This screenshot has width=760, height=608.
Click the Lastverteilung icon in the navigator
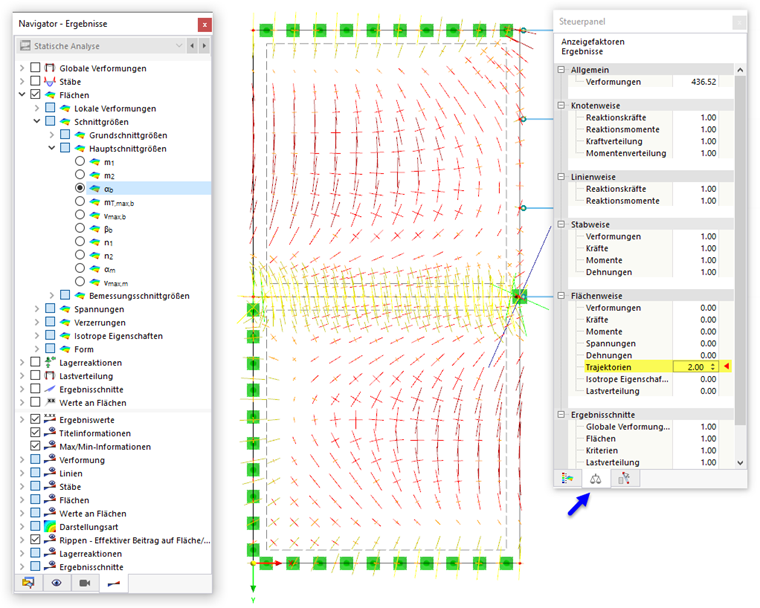click(x=49, y=376)
